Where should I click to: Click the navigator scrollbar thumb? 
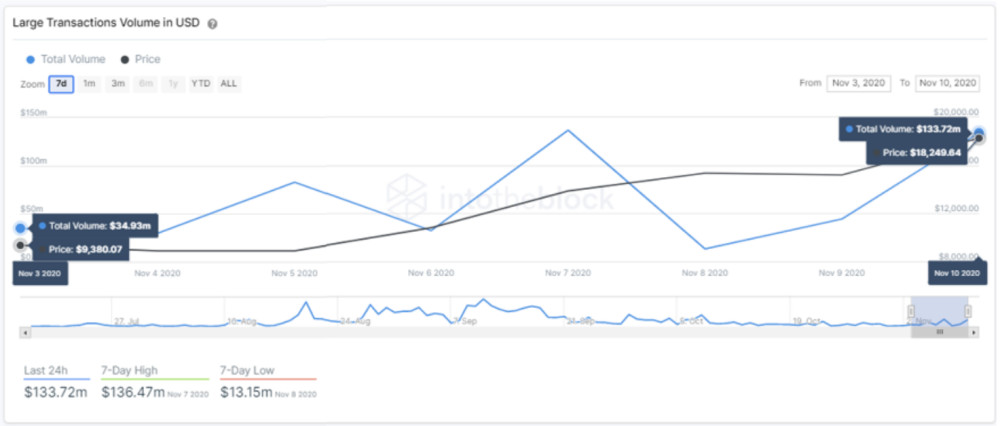click(939, 332)
